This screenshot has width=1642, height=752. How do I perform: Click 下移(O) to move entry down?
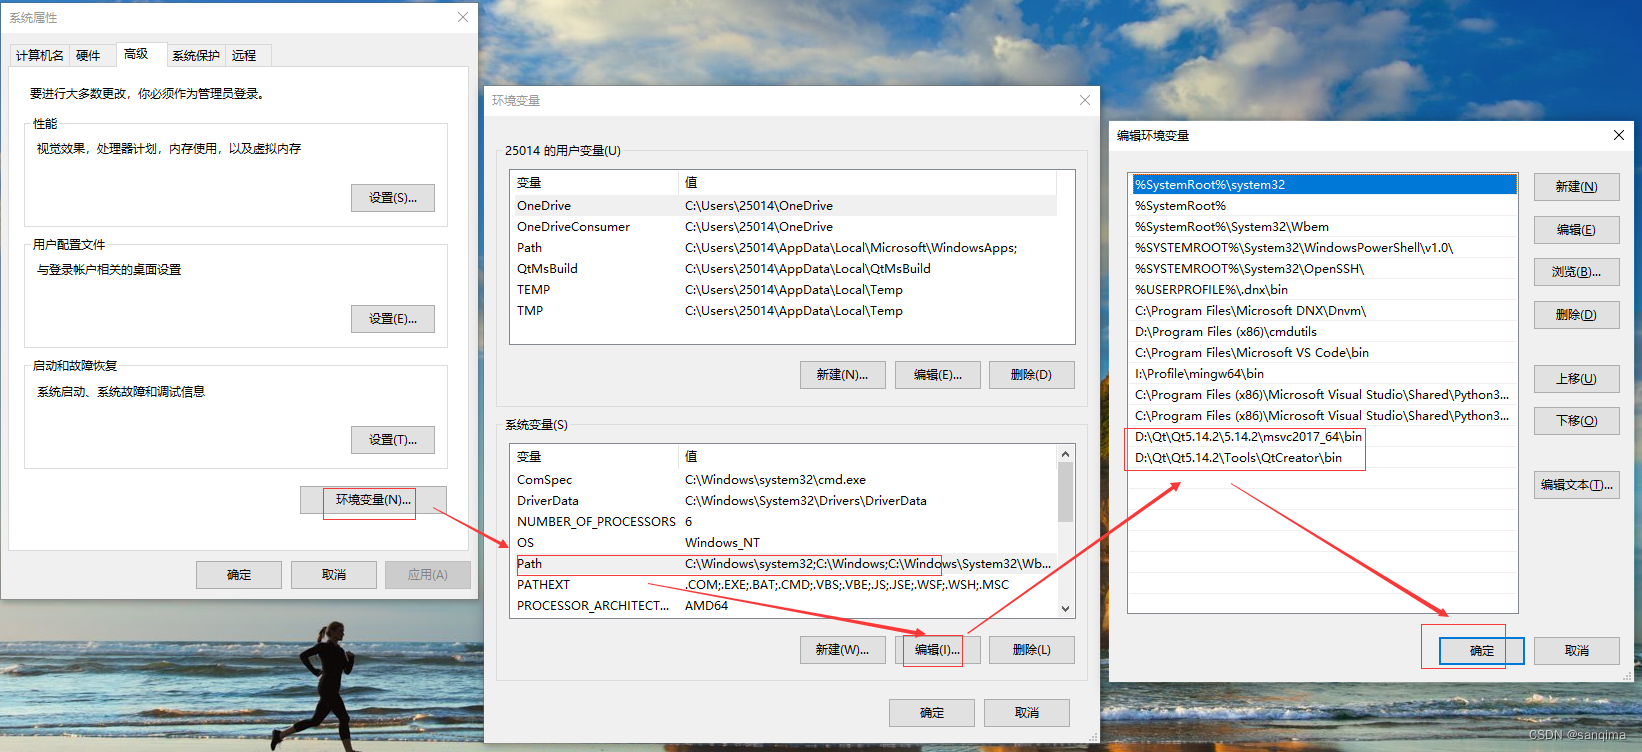(1576, 421)
